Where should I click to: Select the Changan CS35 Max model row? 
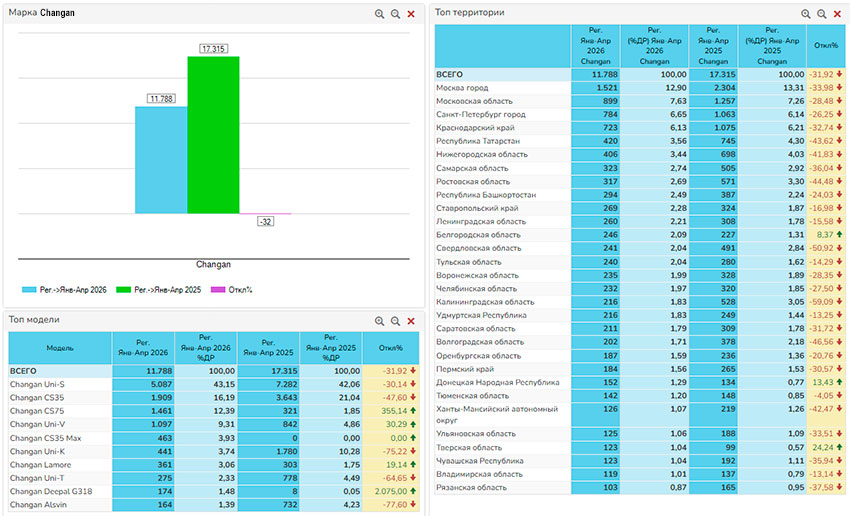pos(214,438)
